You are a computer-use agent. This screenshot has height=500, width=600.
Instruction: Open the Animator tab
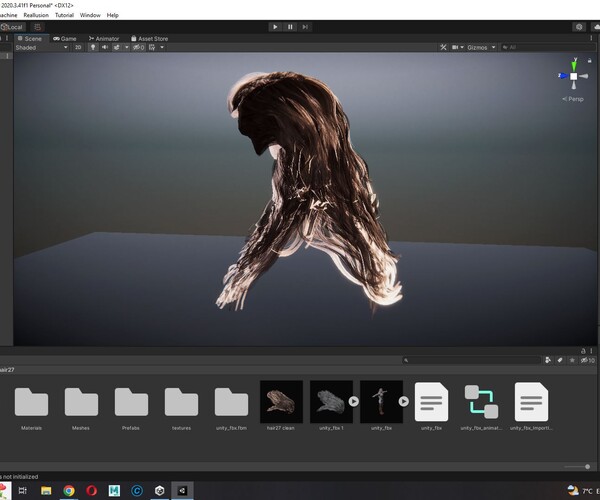click(104, 39)
